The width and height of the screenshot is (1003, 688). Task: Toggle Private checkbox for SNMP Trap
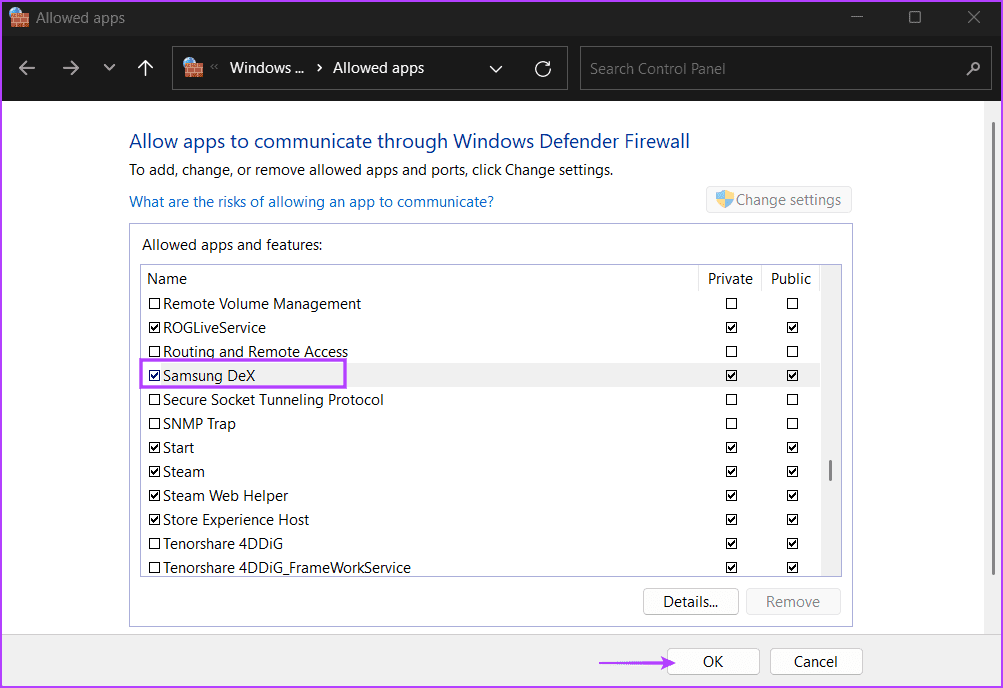pos(731,423)
